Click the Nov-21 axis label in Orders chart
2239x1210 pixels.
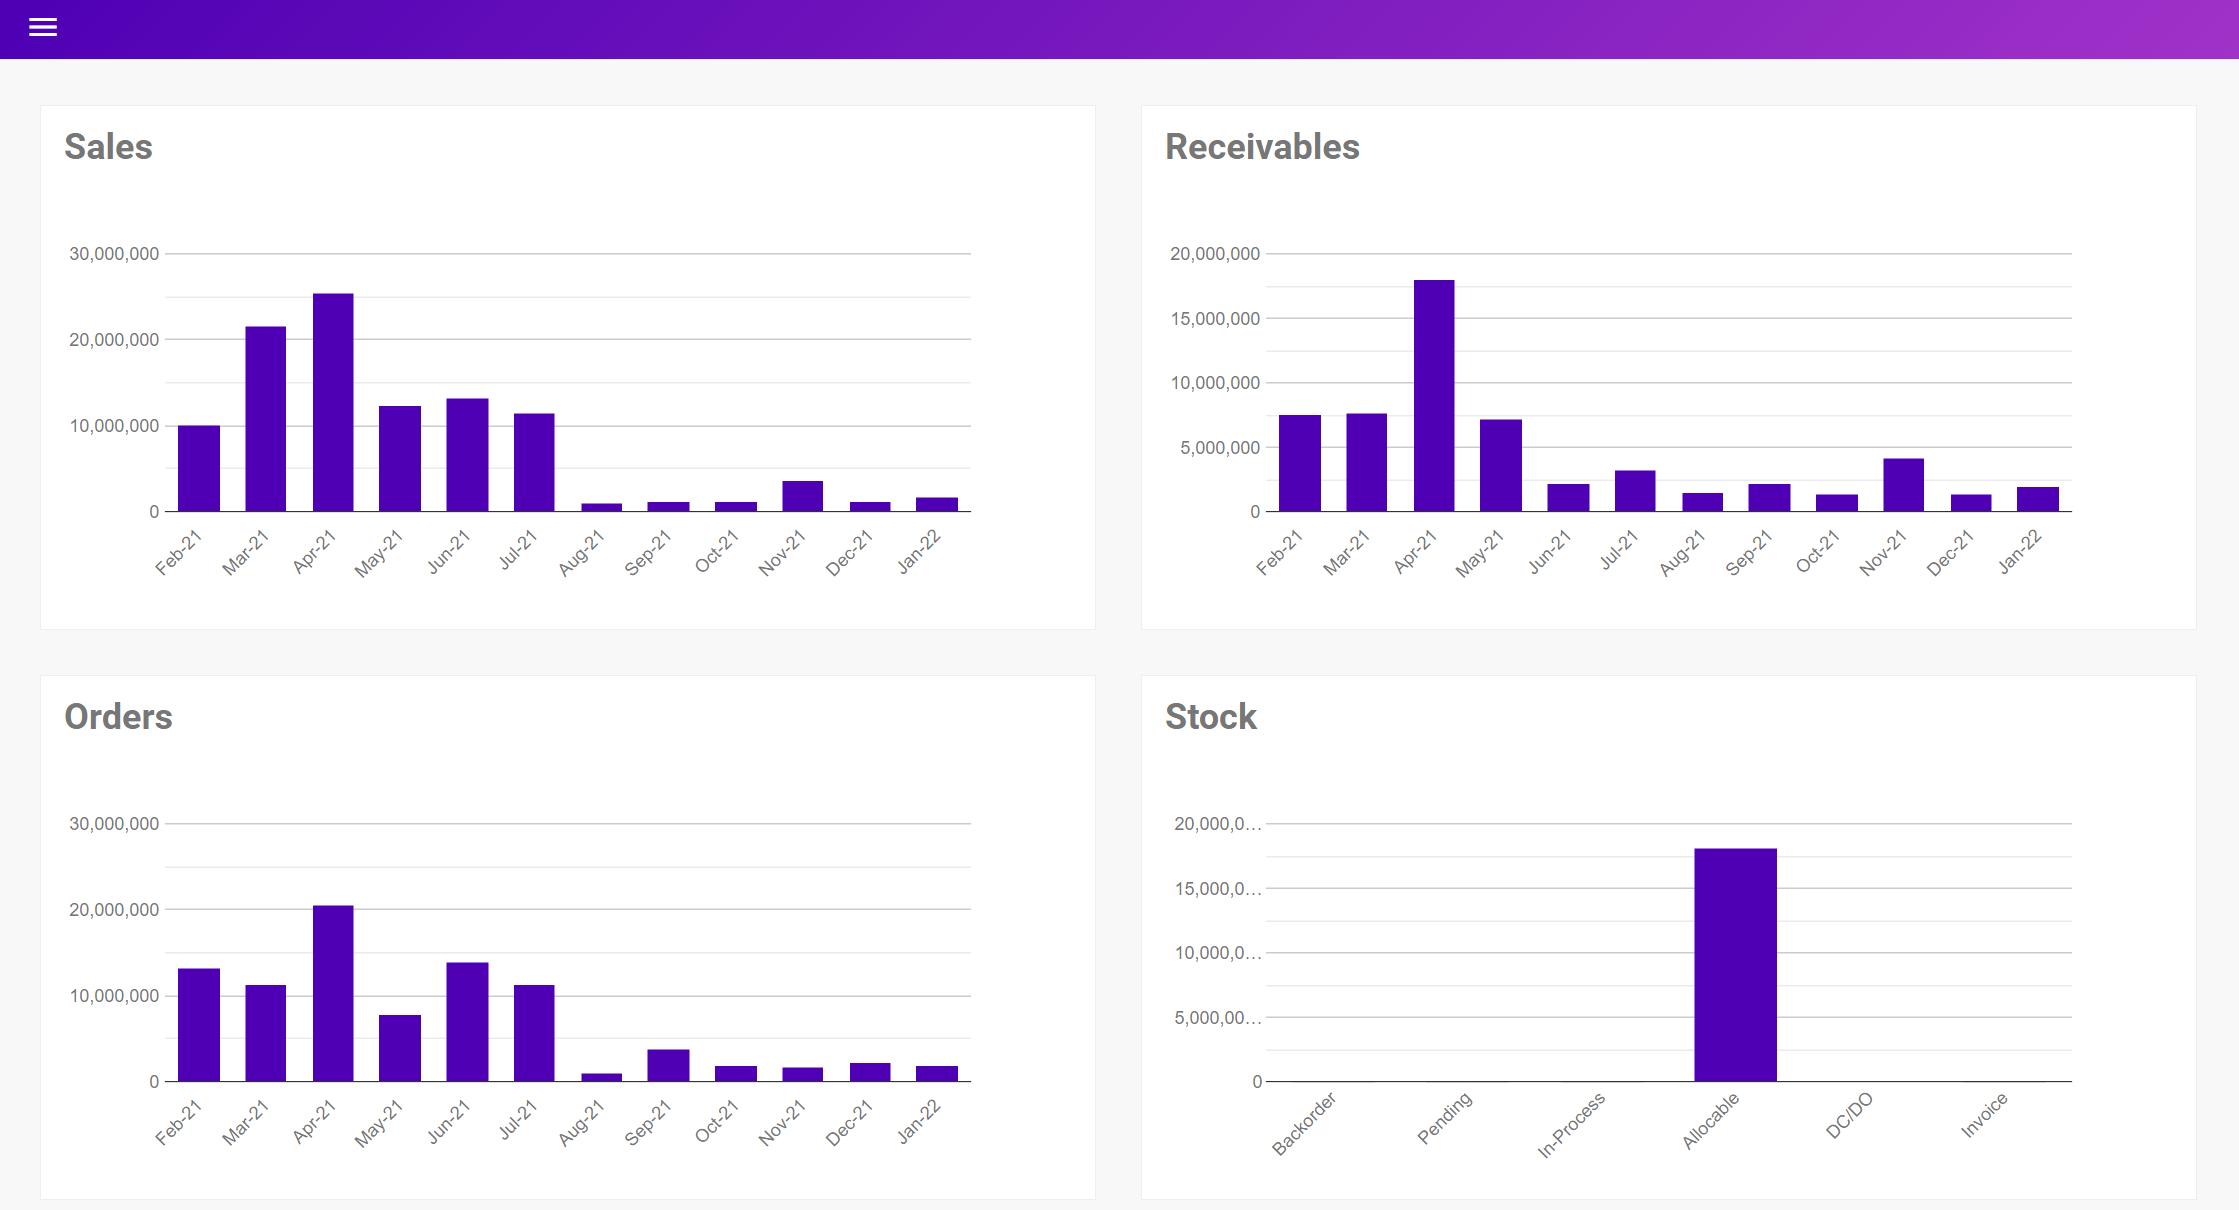(782, 1123)
